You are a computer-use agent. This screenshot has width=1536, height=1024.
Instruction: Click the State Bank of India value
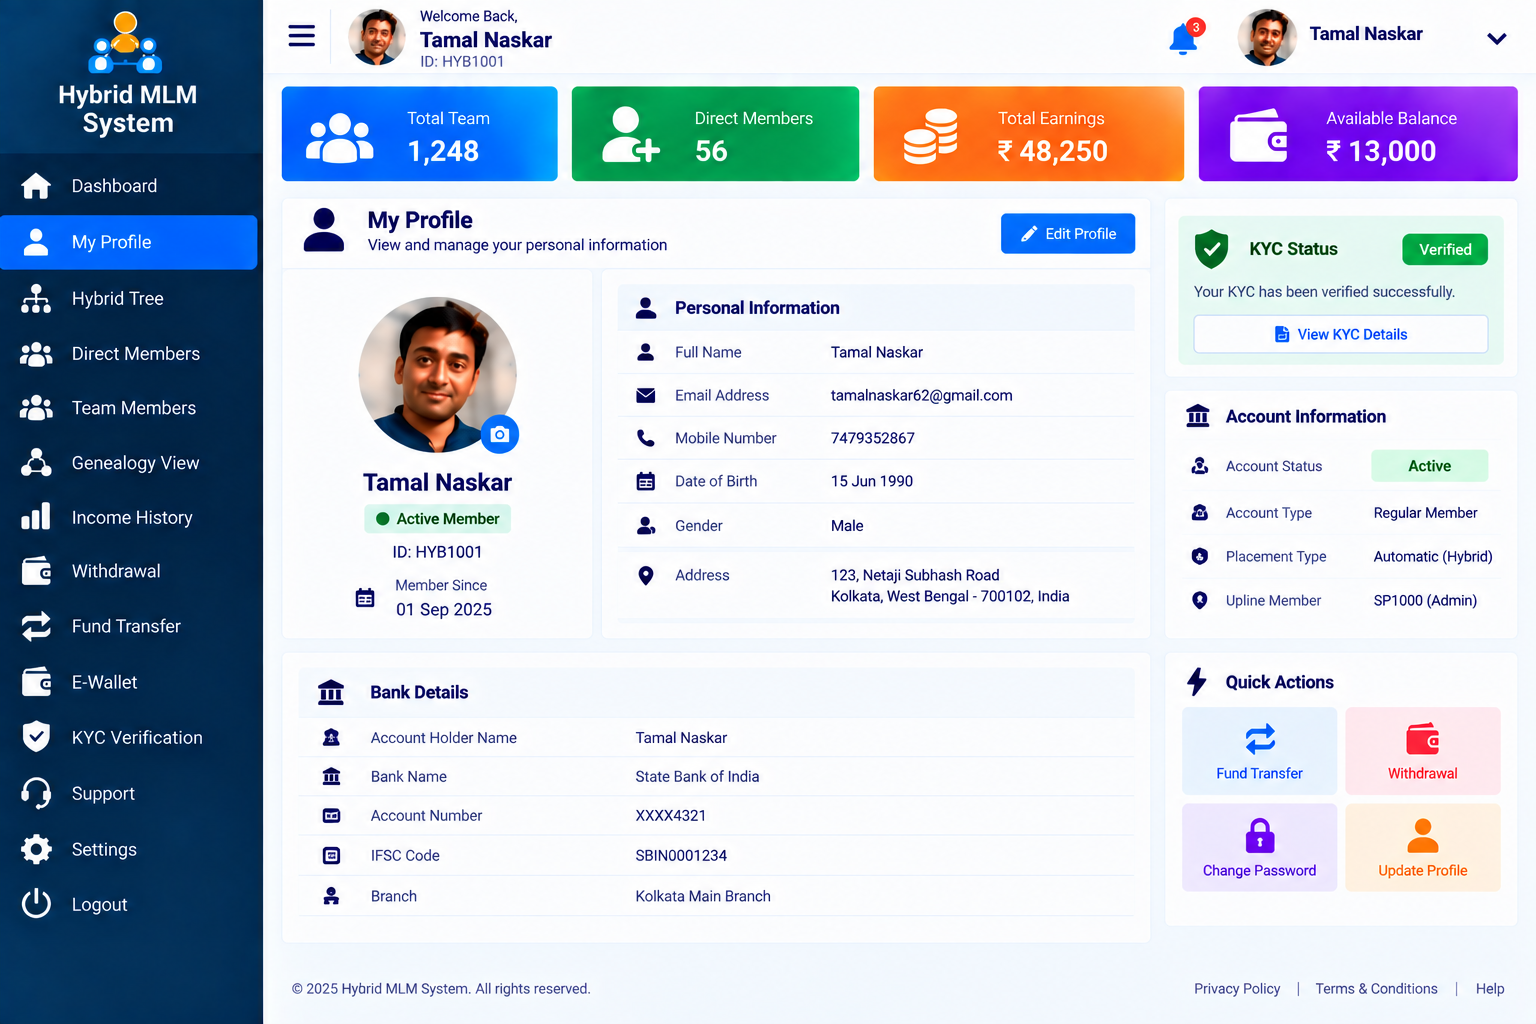(697, 776)
